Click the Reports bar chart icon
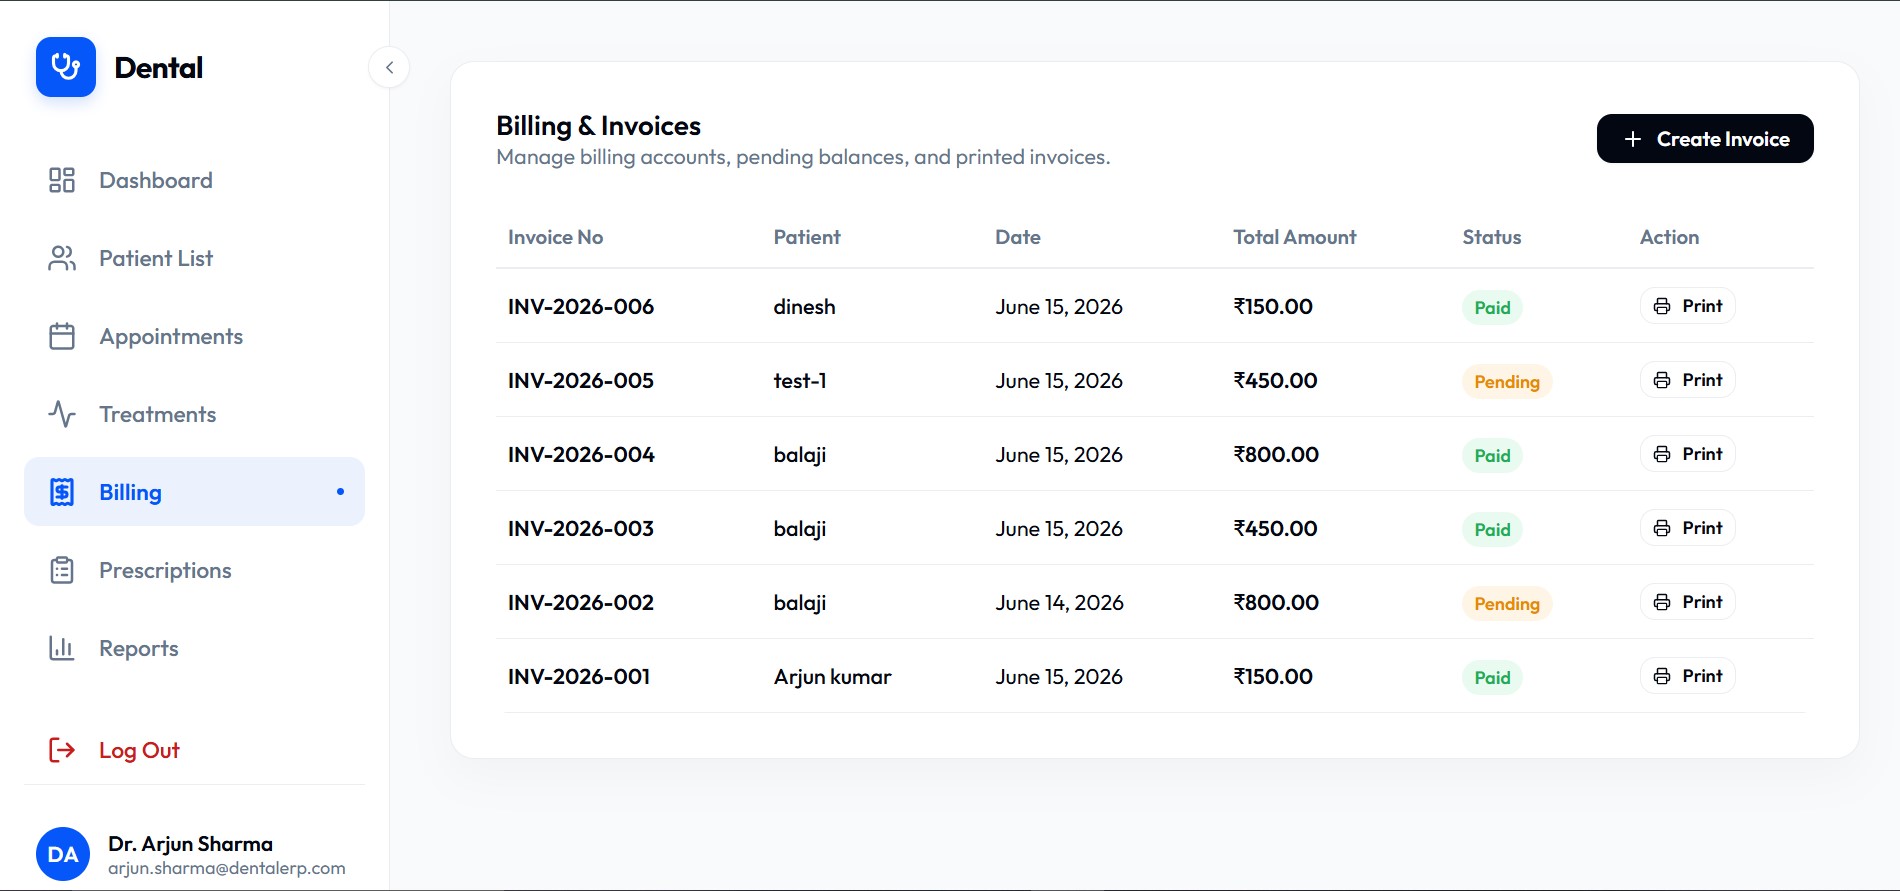 (x=62, y=648)
